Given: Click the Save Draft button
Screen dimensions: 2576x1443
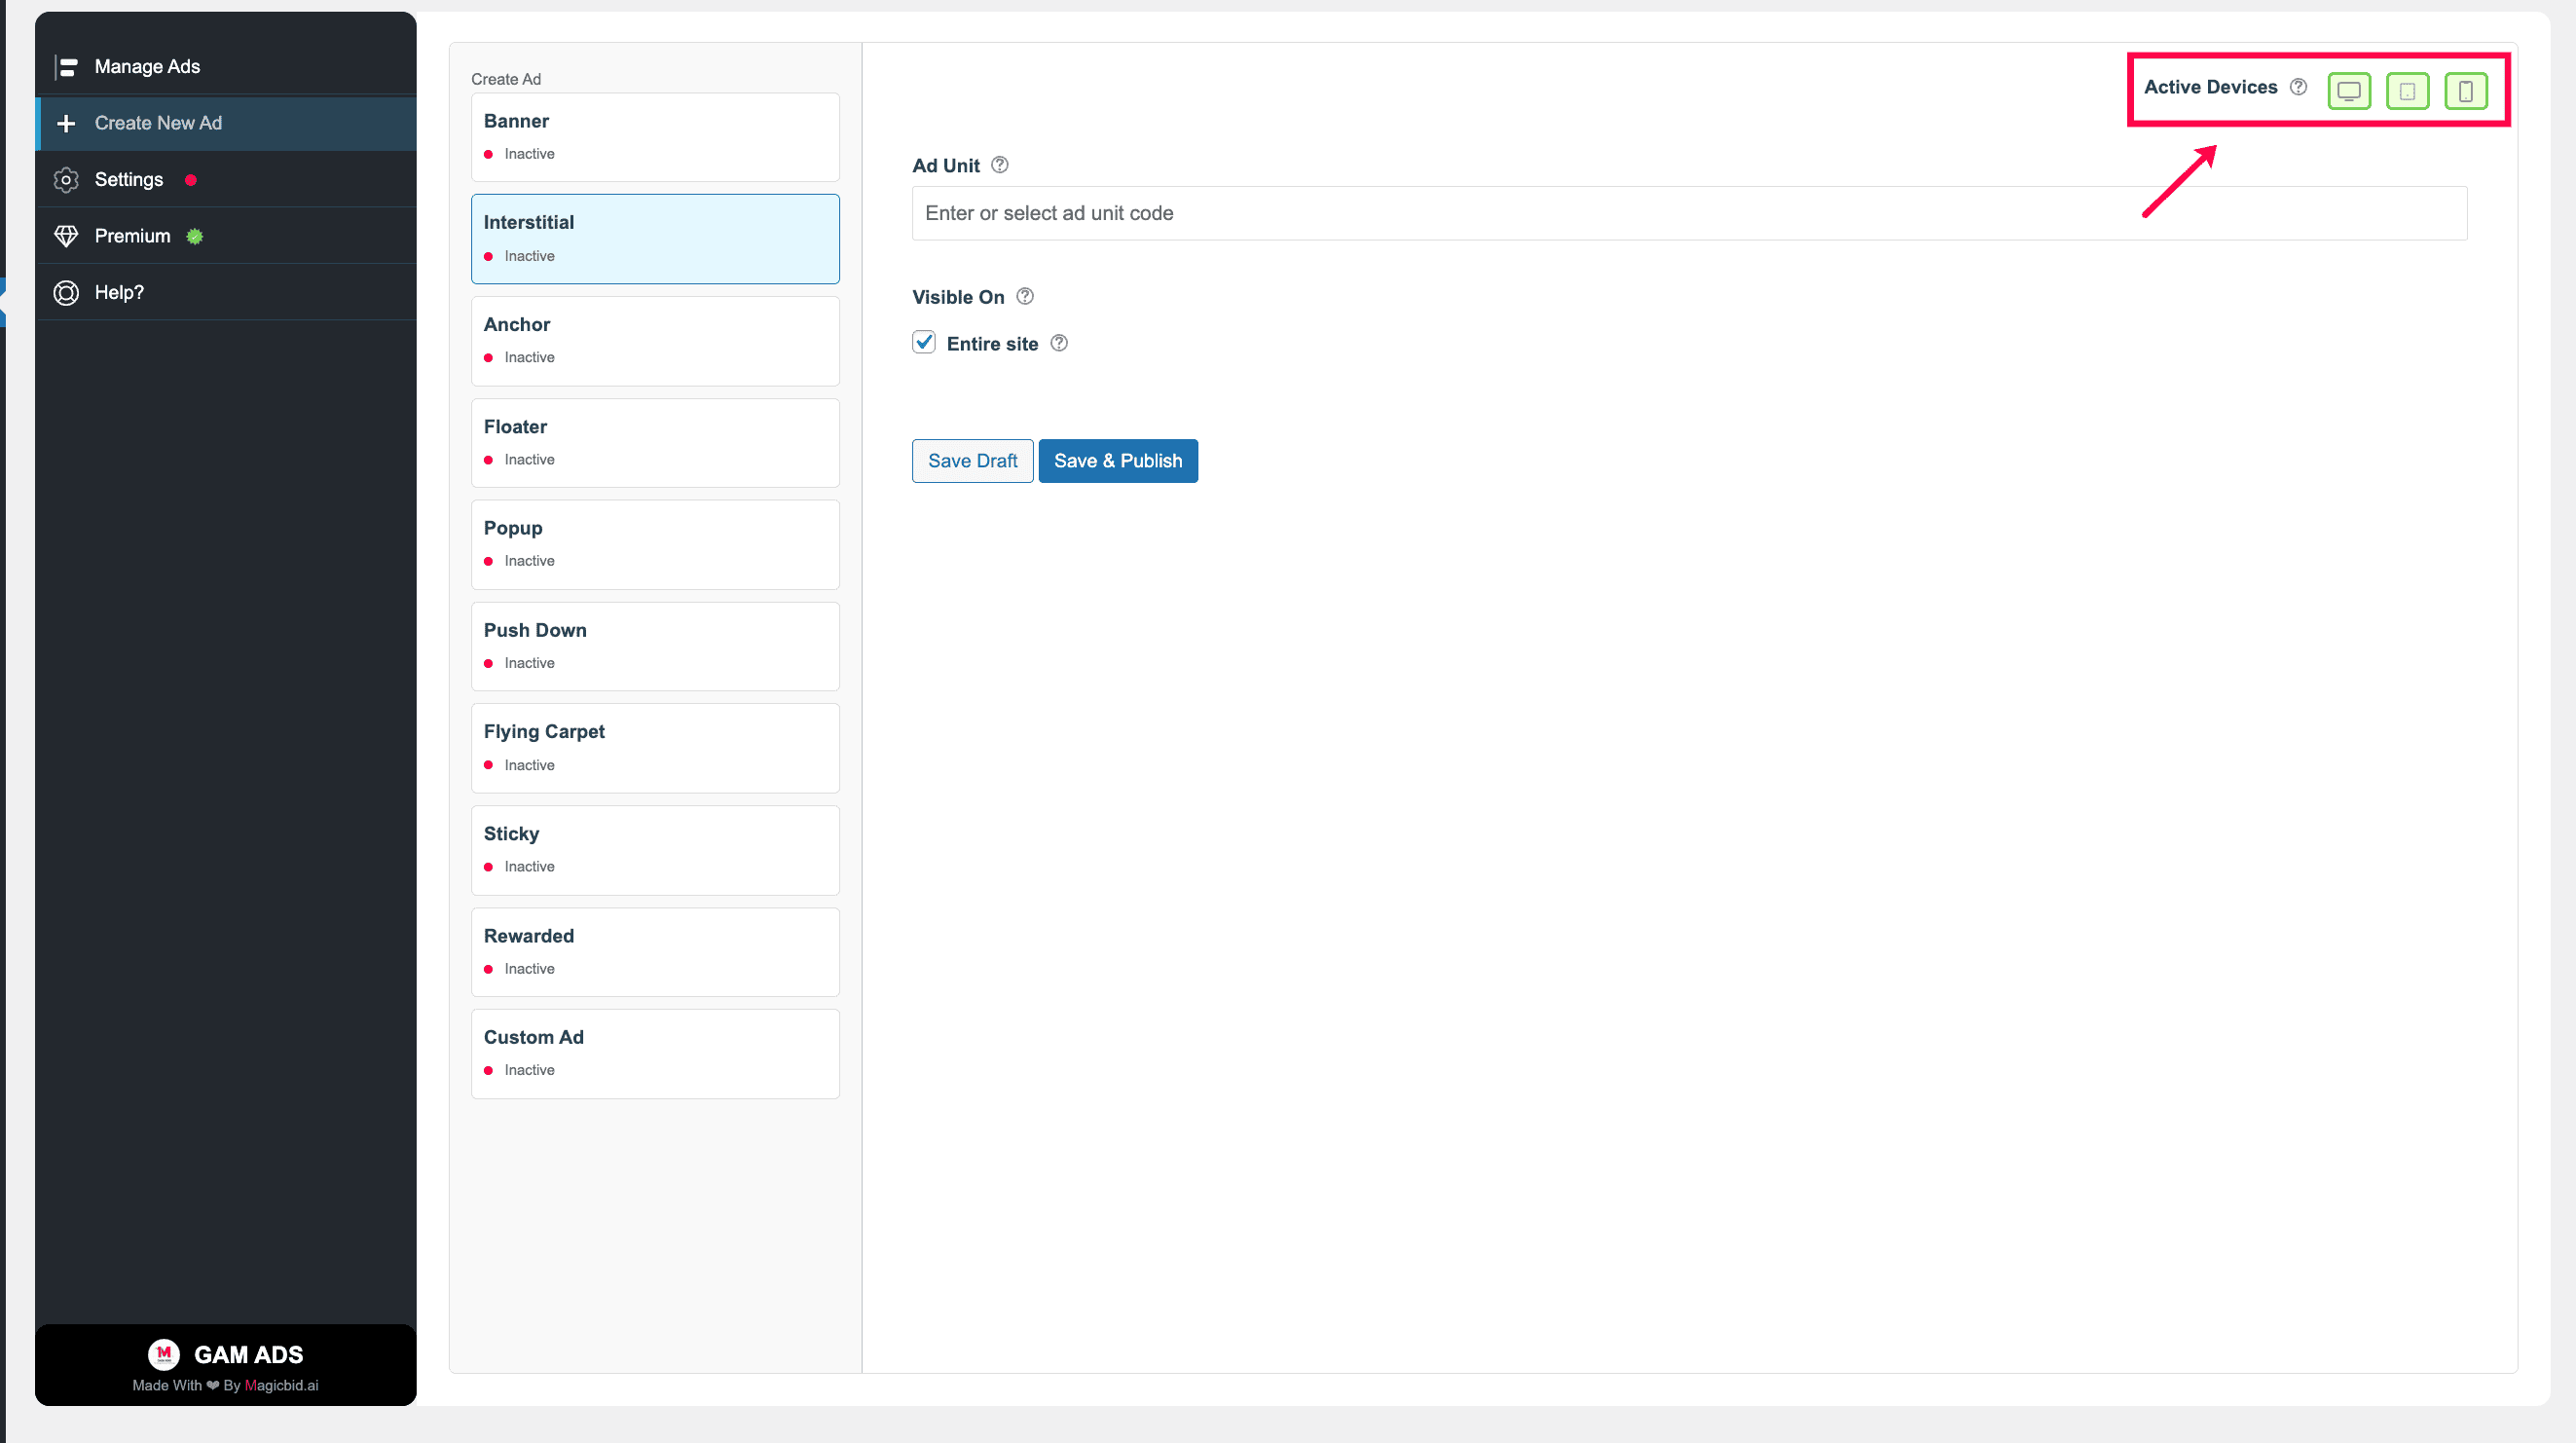Looking at the screenshot, I should (972, 461).
